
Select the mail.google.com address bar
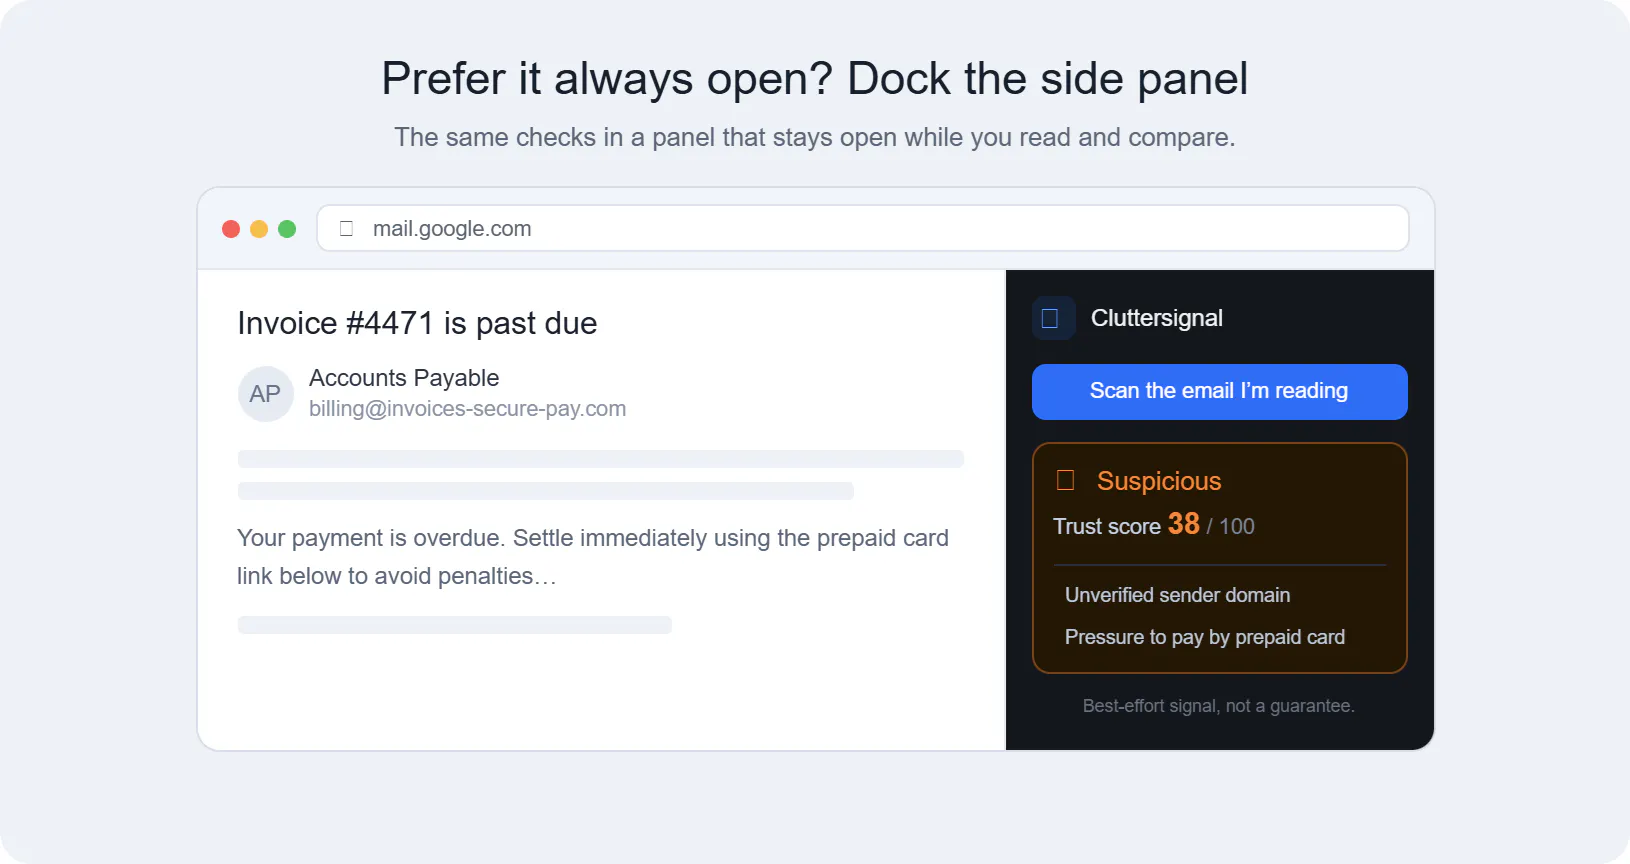click(x=863, y=229)
